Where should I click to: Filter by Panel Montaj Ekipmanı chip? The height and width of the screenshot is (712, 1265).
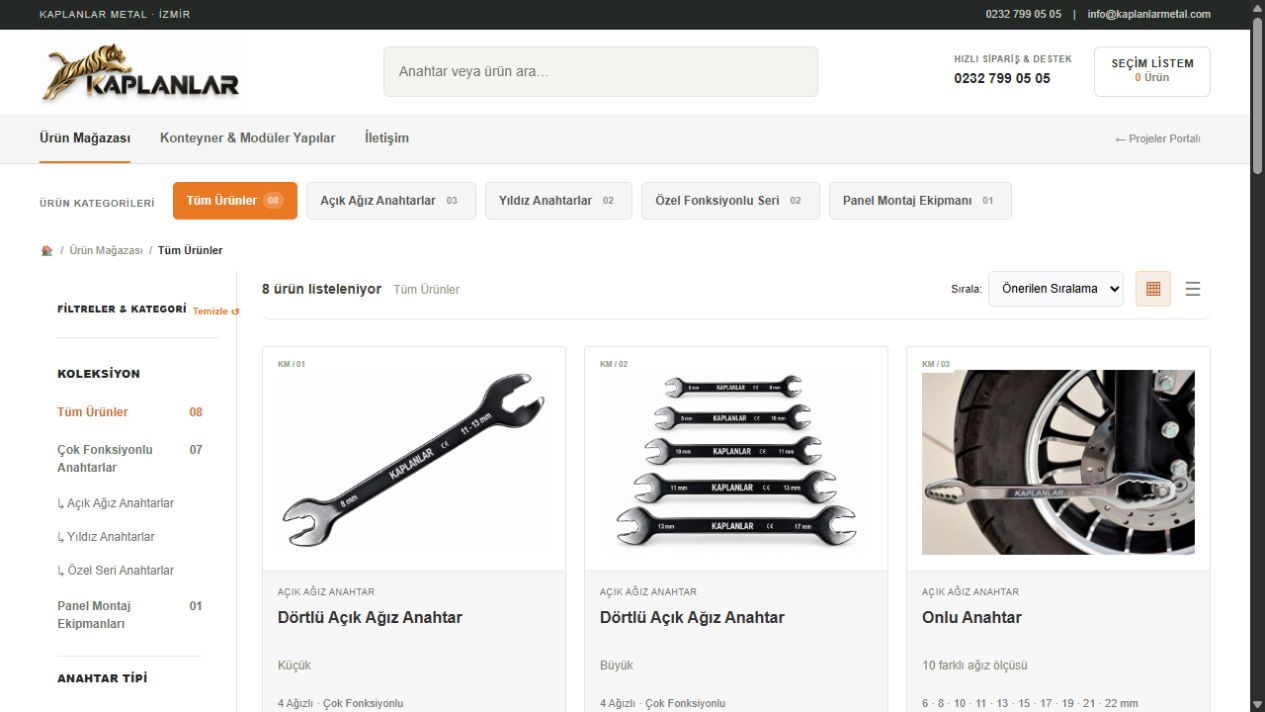pos(920,201)
